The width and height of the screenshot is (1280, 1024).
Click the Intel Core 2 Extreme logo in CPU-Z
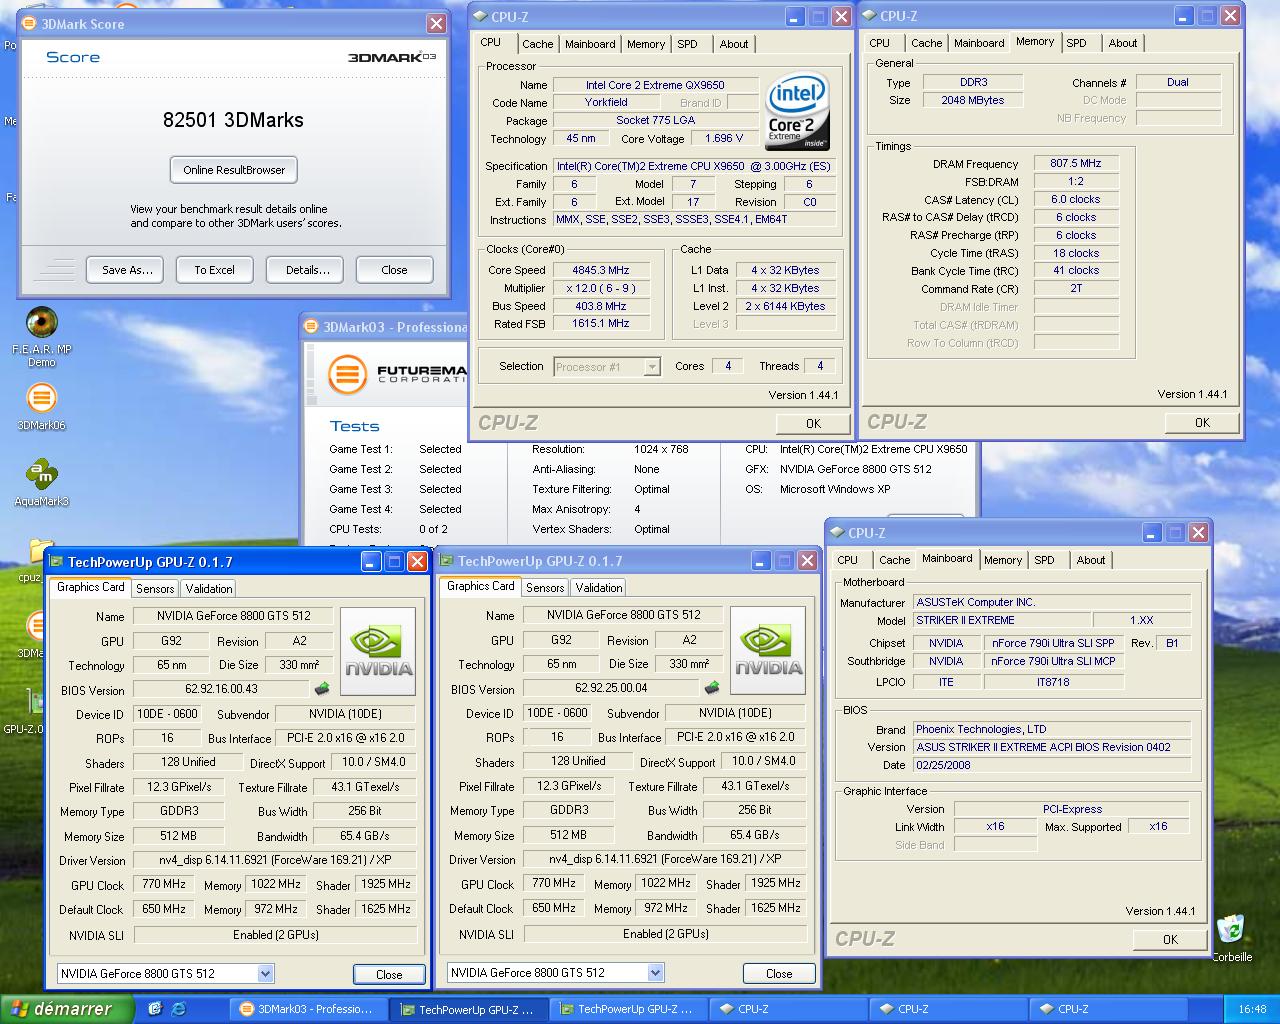point(797,111)
